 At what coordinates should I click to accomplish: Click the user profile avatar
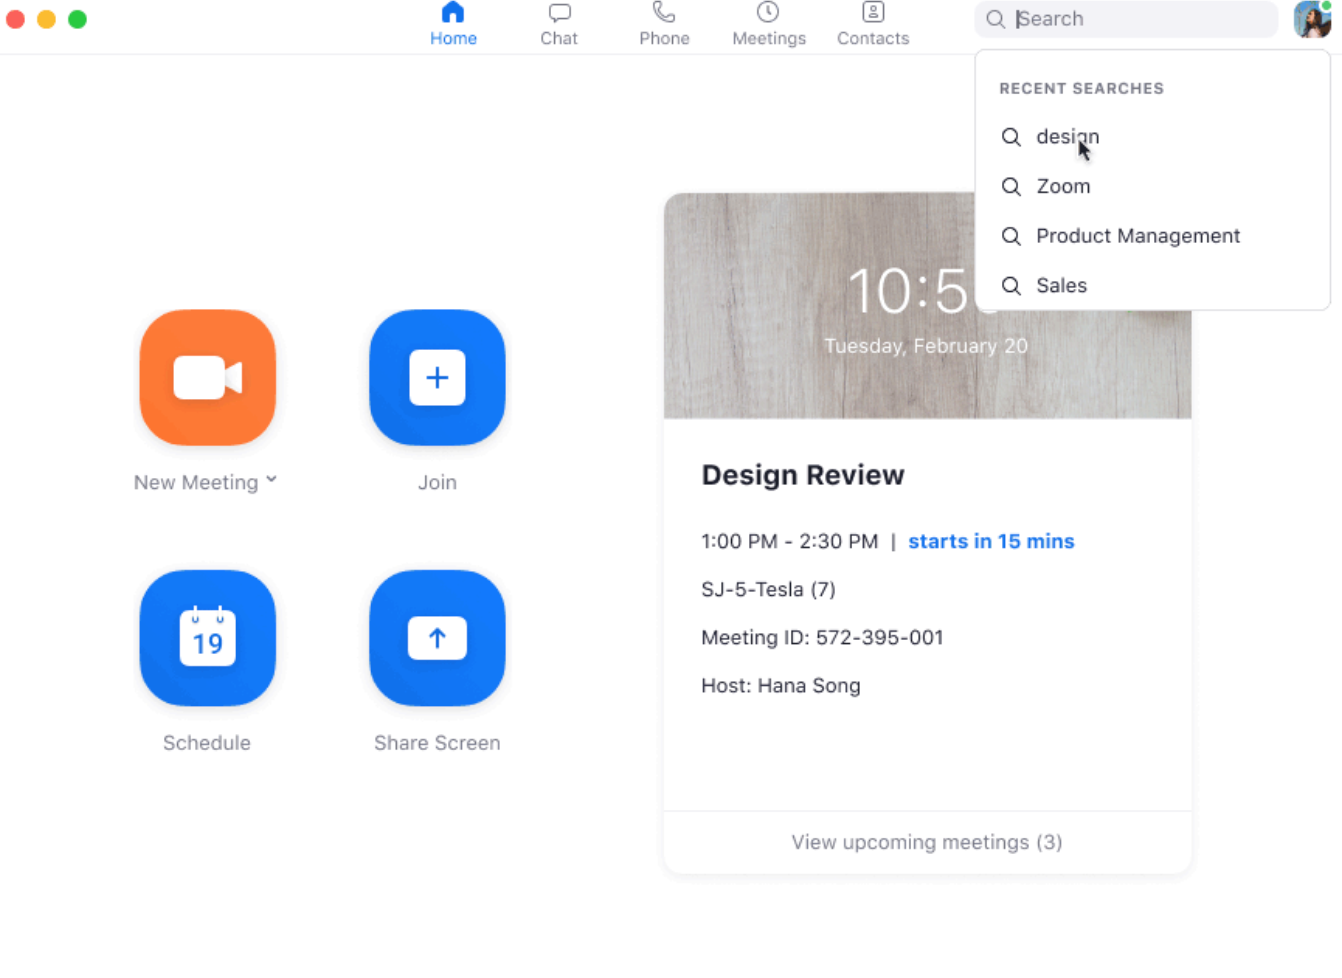[x=1311, y=19]
